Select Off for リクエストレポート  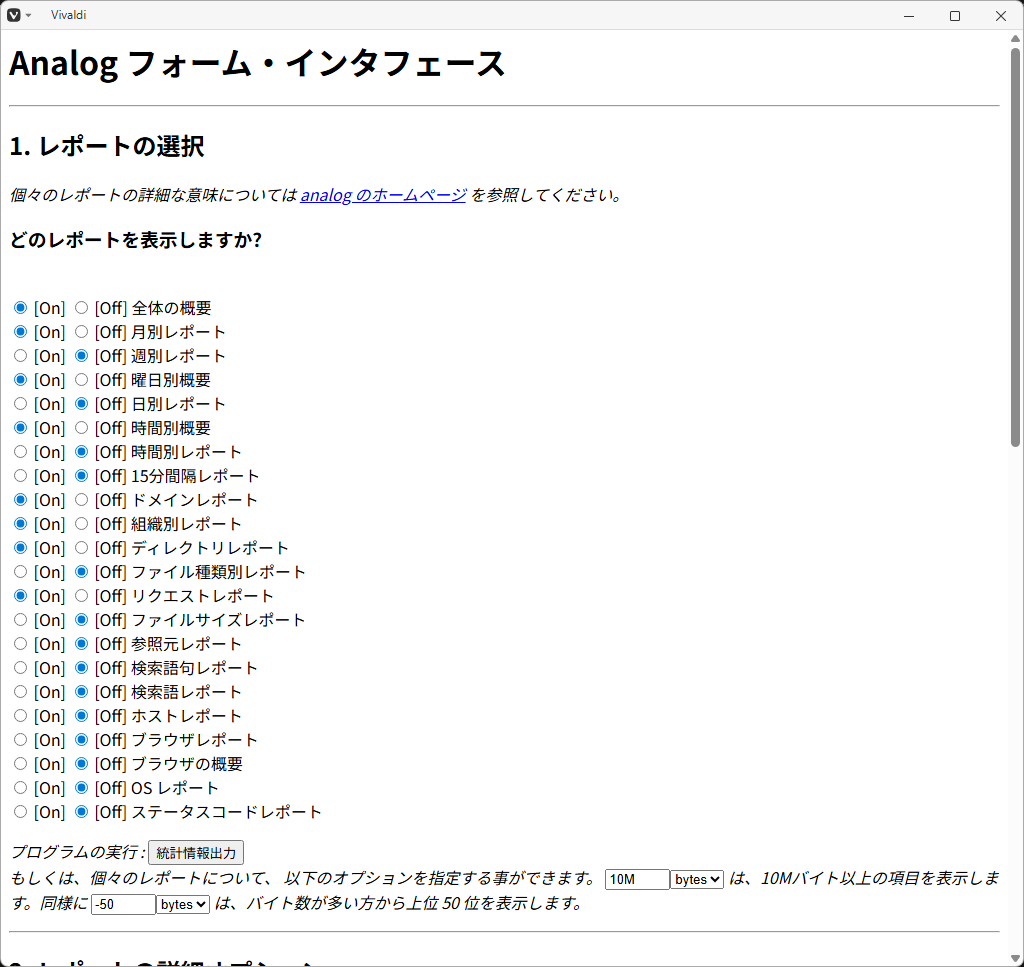point(81,595)
